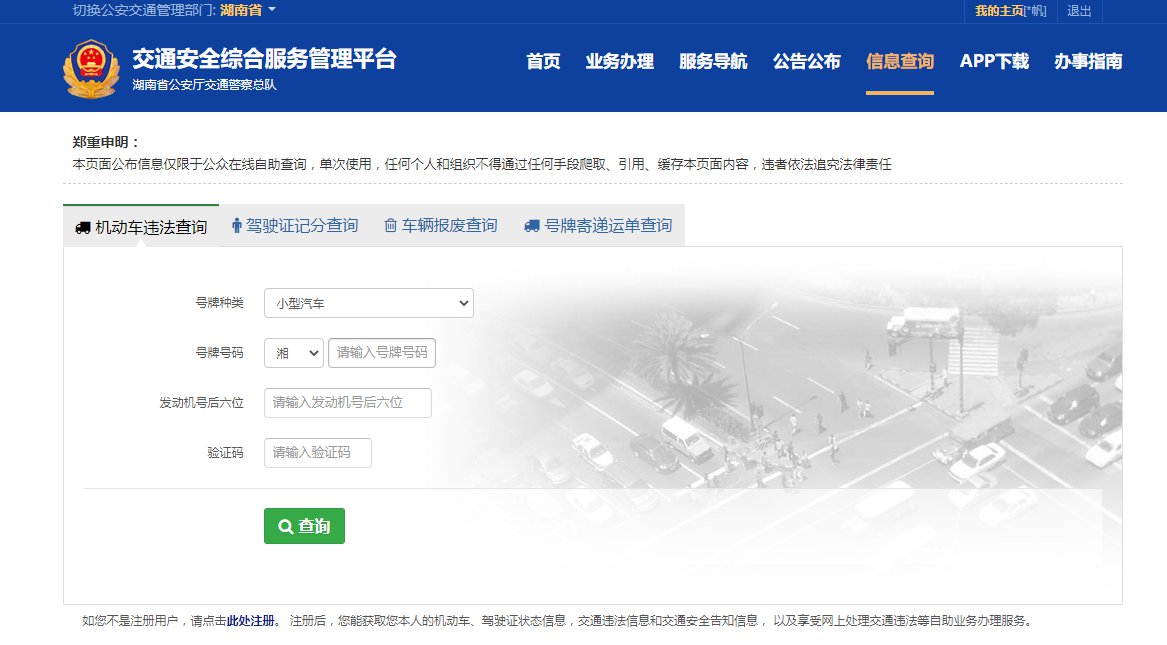The height and width of the screenshot is (645, 1167).
Task: Click the 验证码 captcha input box
Action: click(317, 453)
